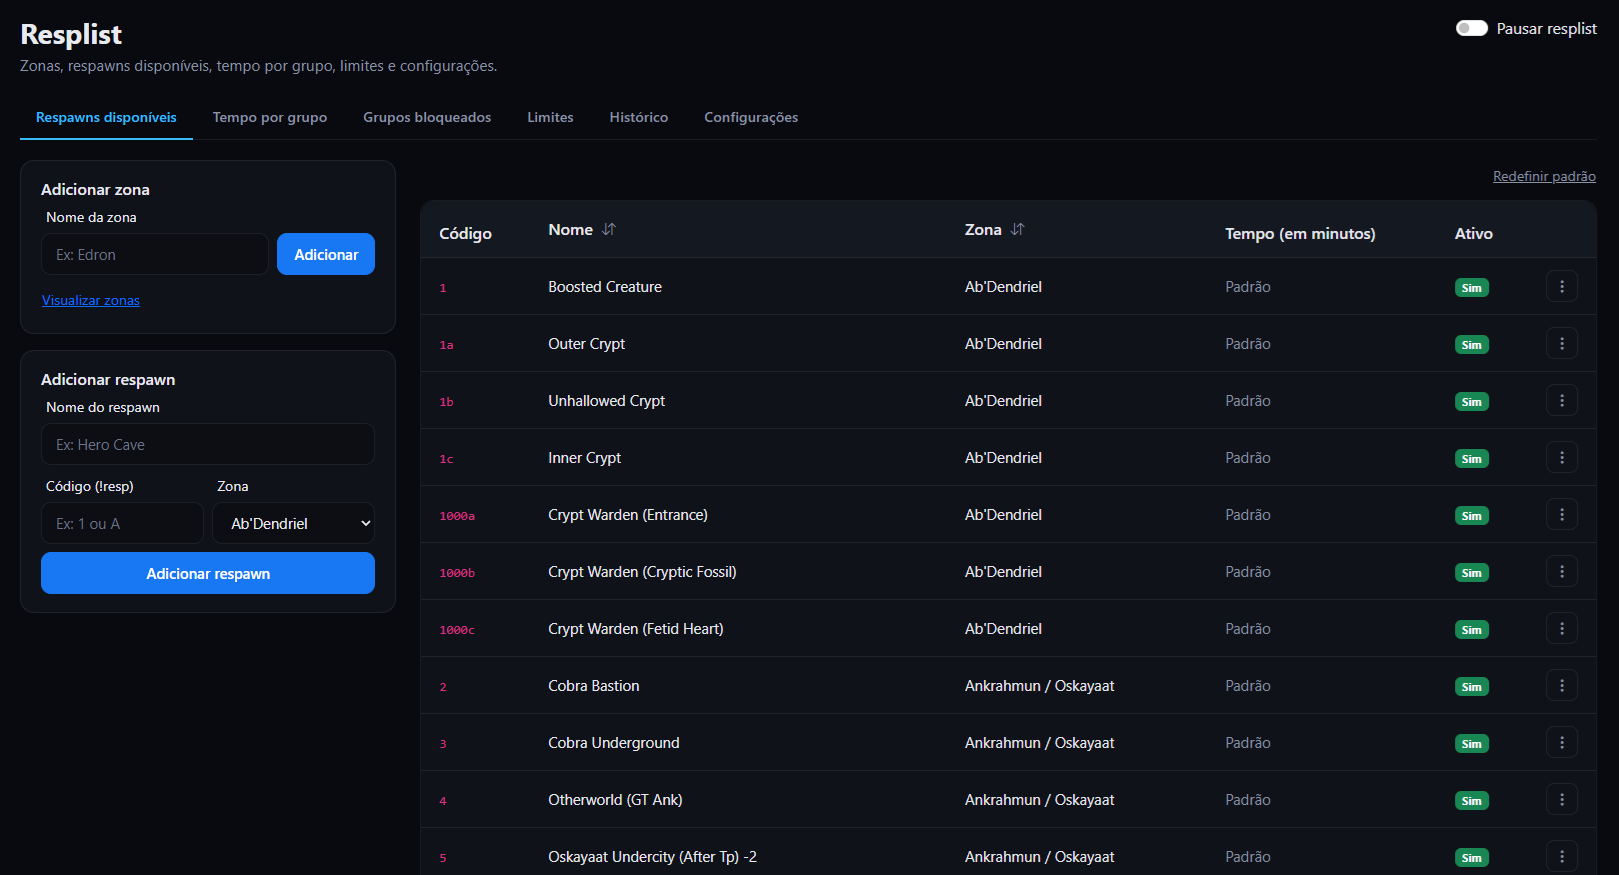Select the code 1000c cell
This screenshot has width=1619, height=875.
(x=457, y=630)
